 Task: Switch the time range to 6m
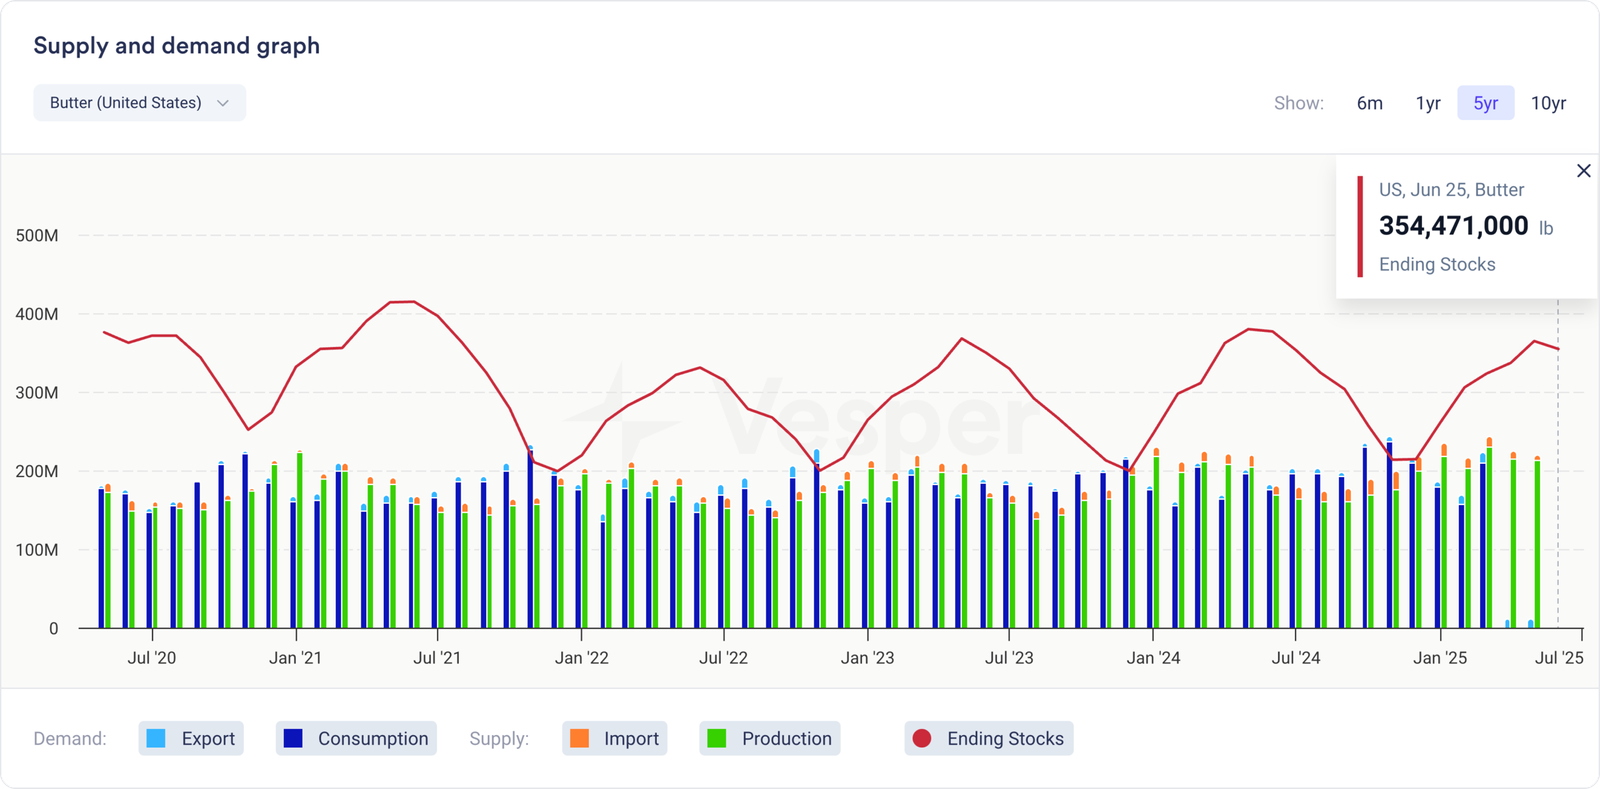1369,103
